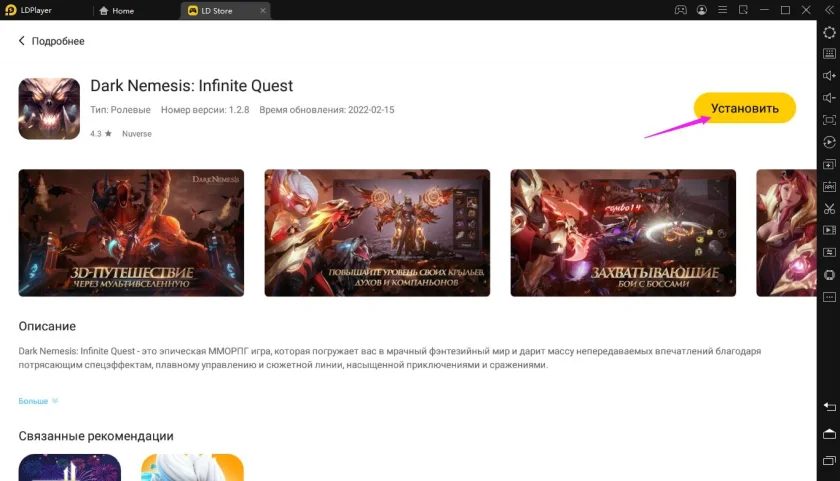Open the wings and companions screenshot thumbnail
This screenshot has width=840, height=481.
click(x=377, y=233)
